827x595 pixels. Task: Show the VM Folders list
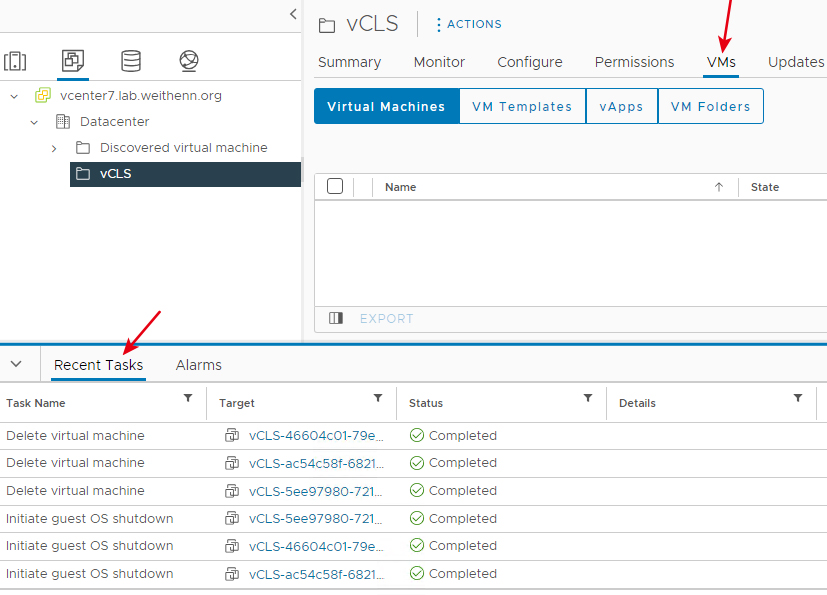(x=710, y=107)
